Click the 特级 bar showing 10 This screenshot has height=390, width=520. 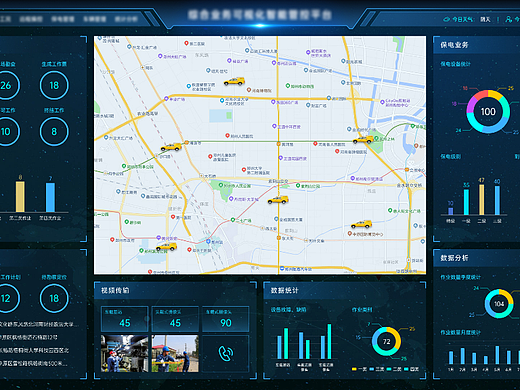451,211
